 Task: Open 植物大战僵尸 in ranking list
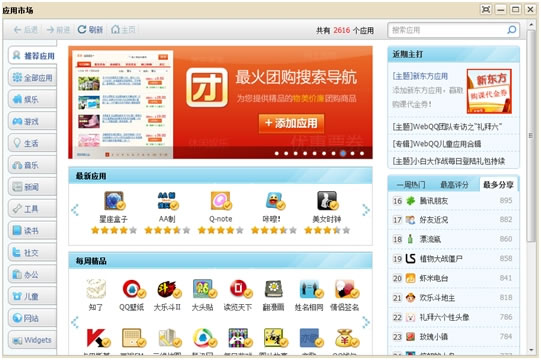click(453, 259)
